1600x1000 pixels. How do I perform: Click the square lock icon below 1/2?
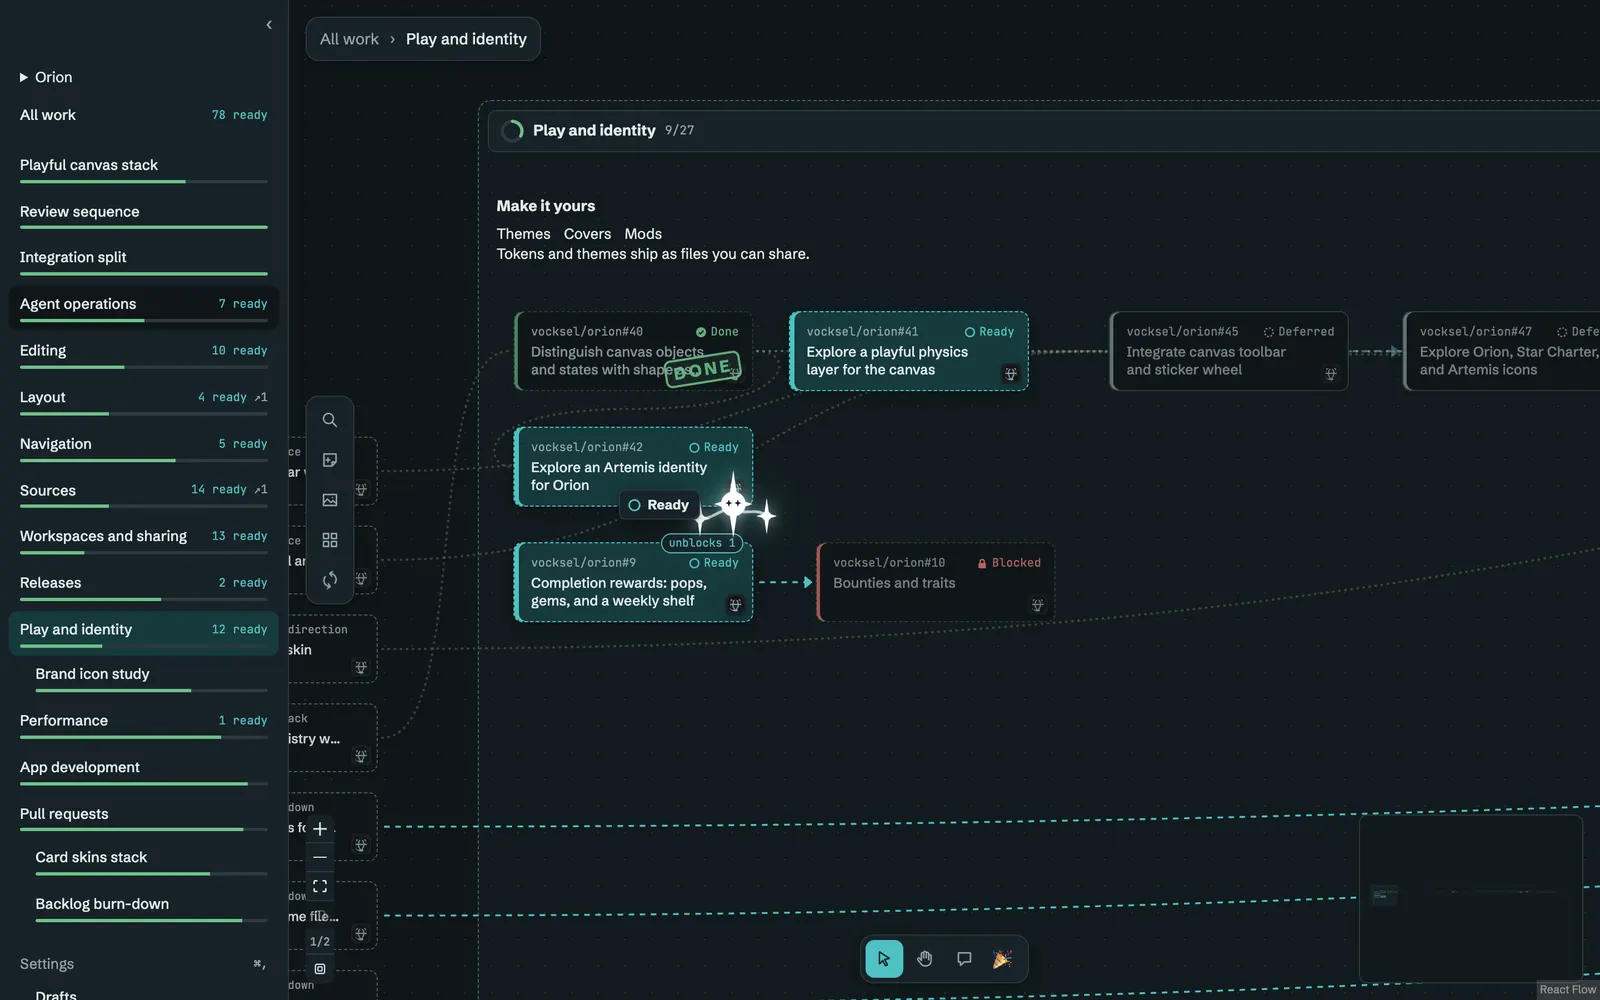click(320, 969)
